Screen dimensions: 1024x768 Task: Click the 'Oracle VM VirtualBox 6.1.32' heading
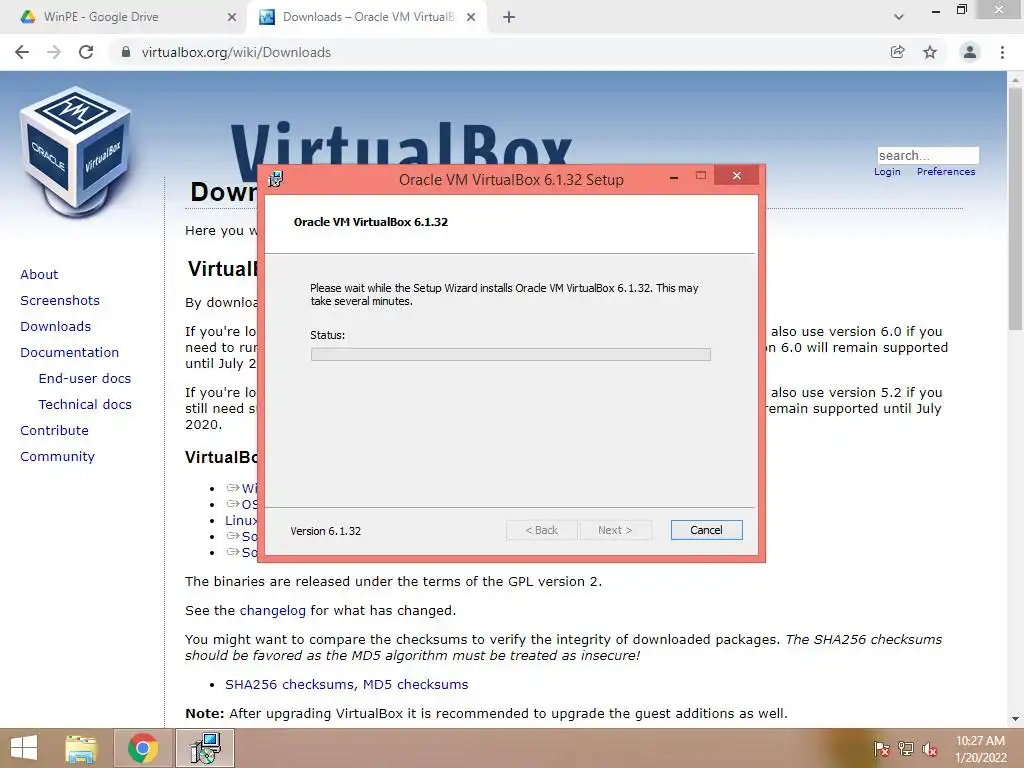point(371,222)
